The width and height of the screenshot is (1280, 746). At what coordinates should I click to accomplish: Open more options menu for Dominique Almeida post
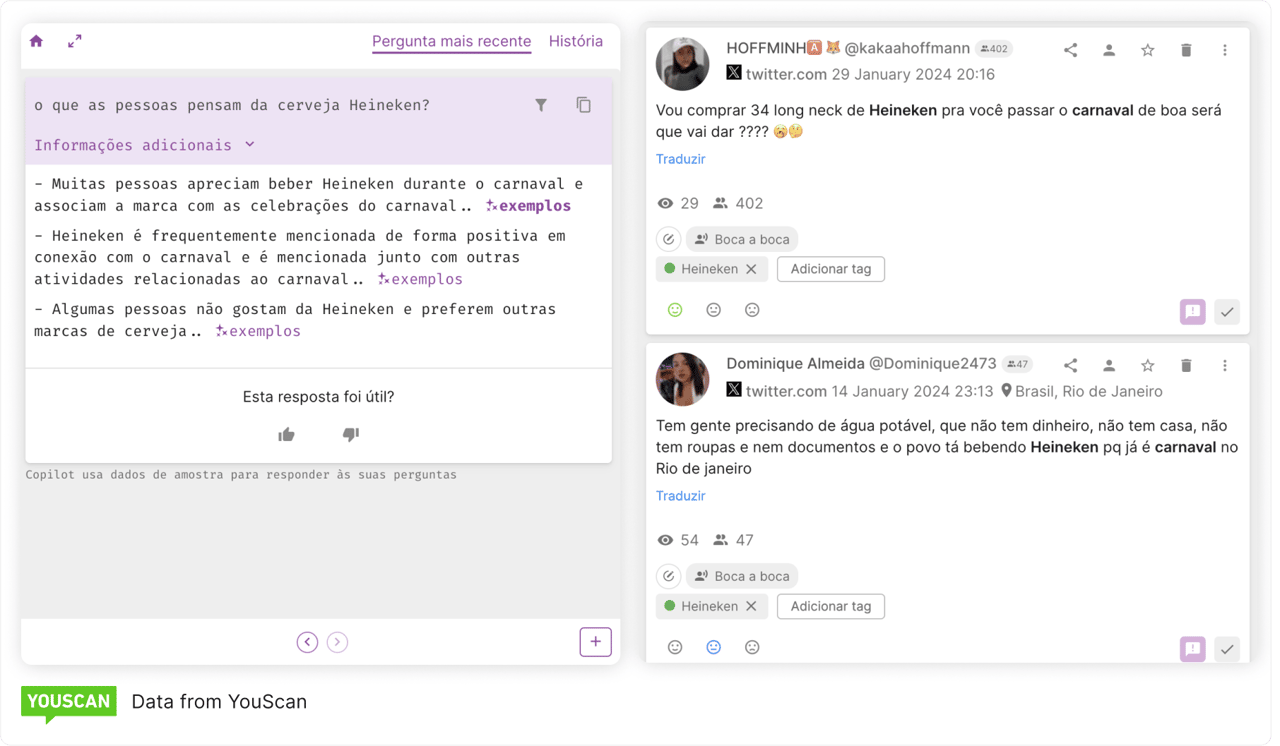pyautogui.click(x=1225, y=365)
